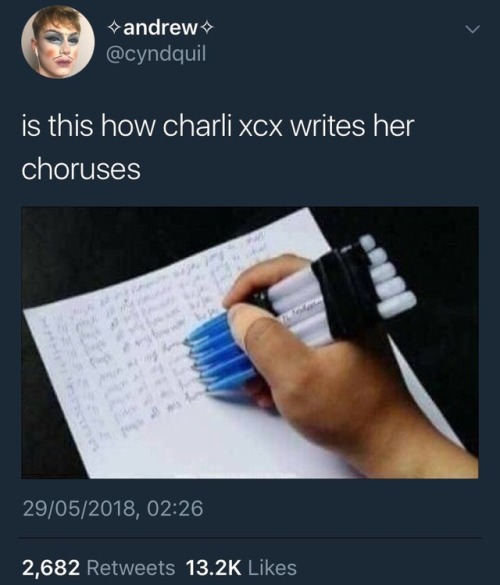The width and height of the screenshot is (500, 585).
Task: Open andrew's profile picture avatar
Action: pos(58,41)
